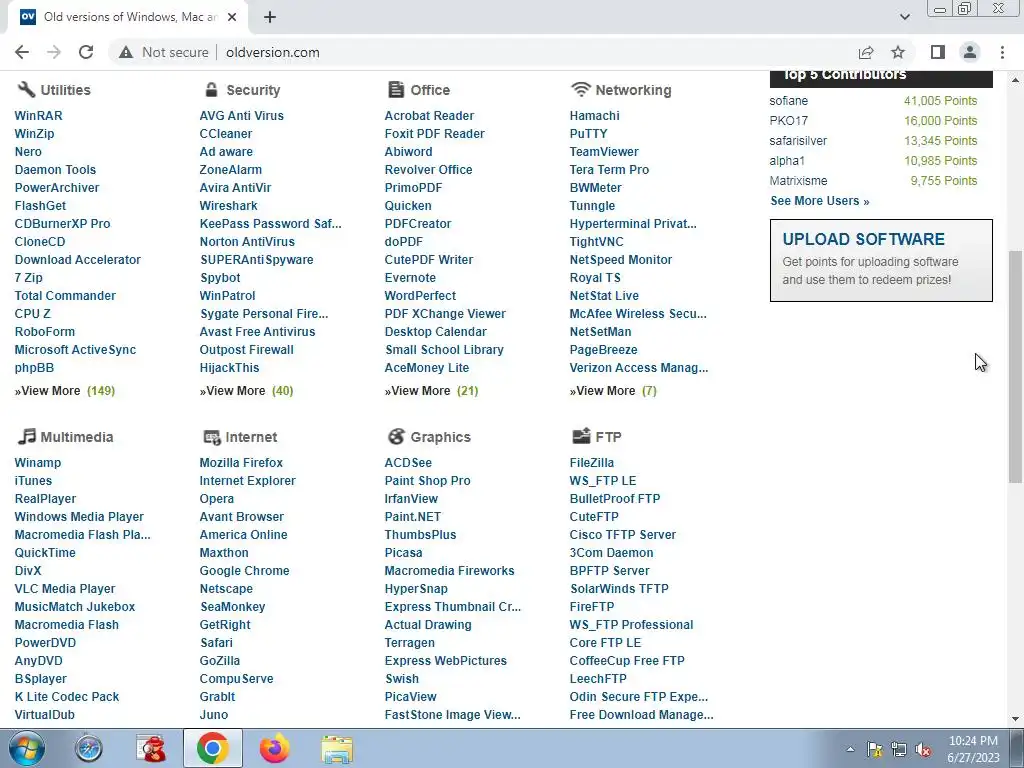This screenshot has height=768, width=1024.
Task: Go back with the browser back arrow
Action: tap(22, 52)
